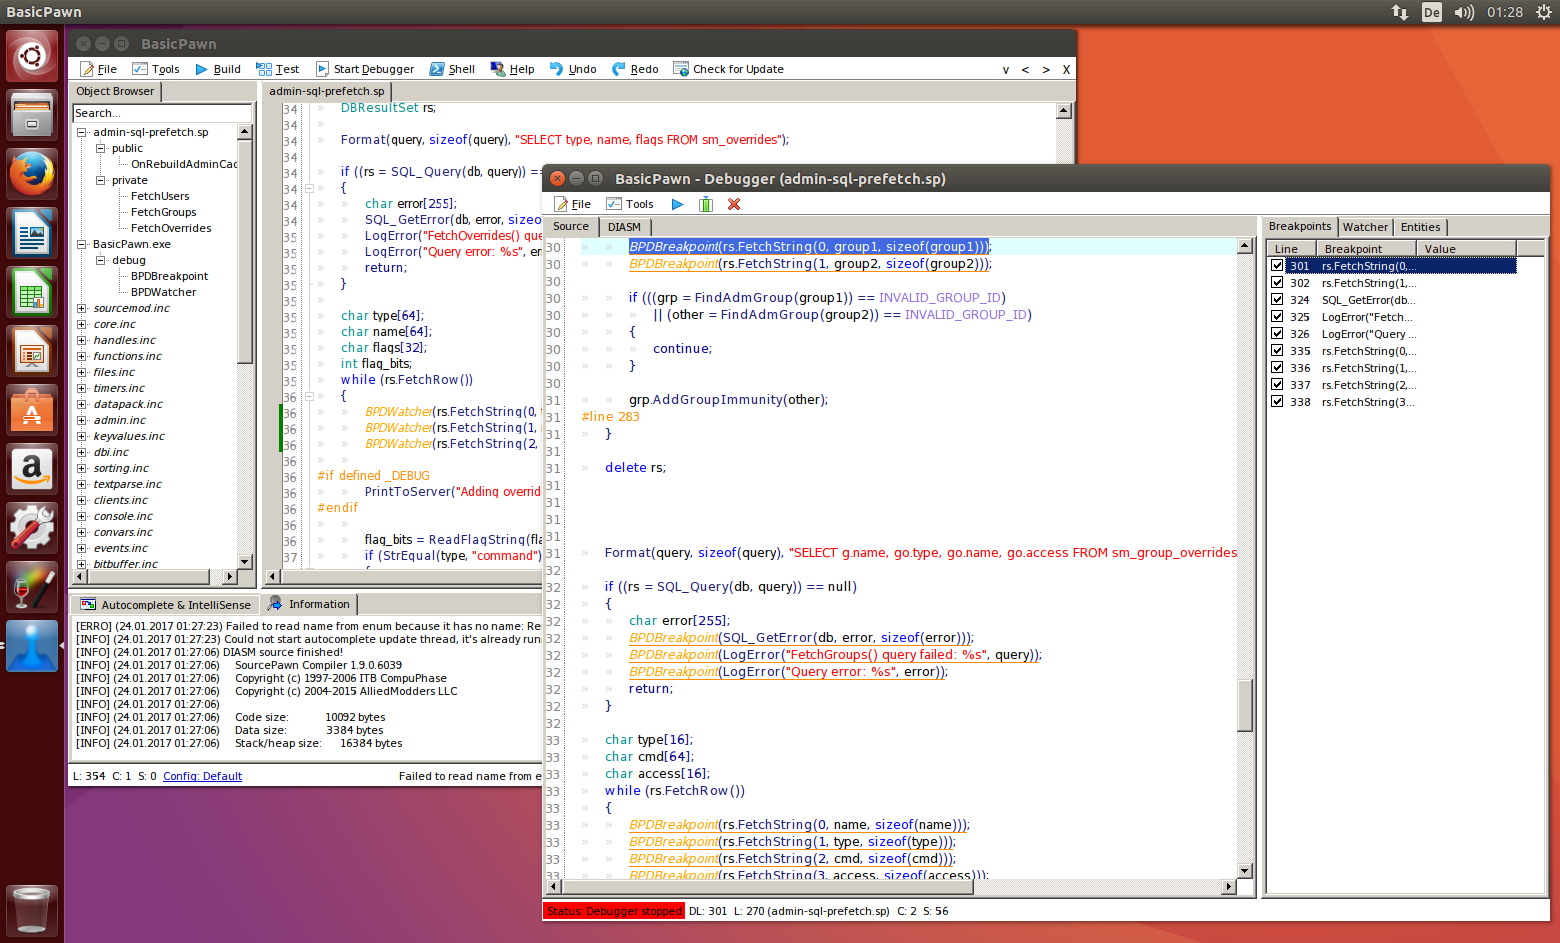Click the Line column header
This screenshot has height=943, width=1560.
1291,248
